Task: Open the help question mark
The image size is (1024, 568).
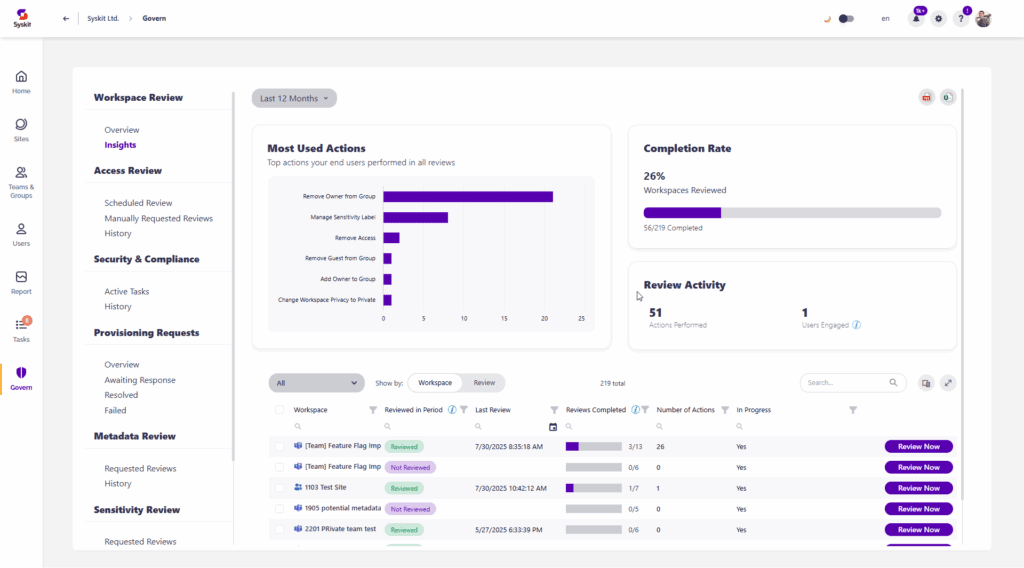Action: [x=961, y=19]
